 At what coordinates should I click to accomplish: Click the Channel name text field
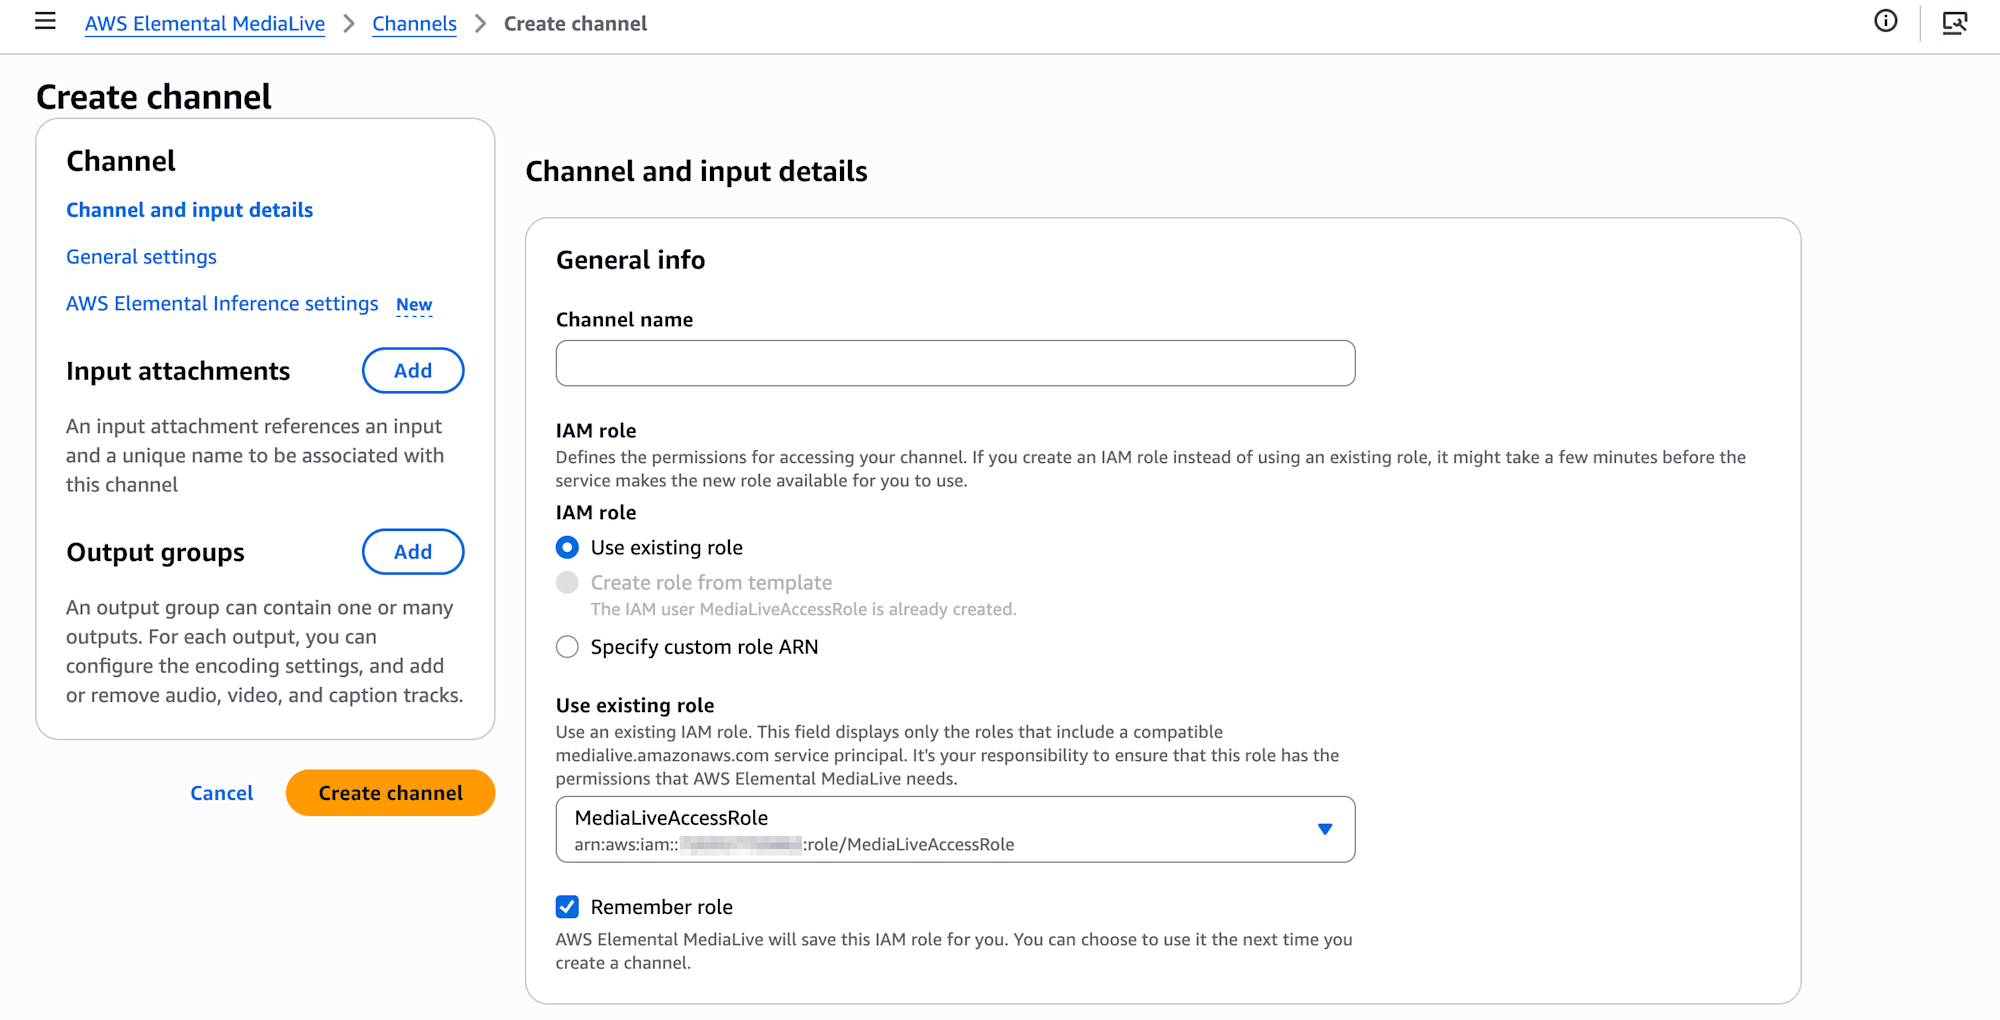tap(955, 363)
